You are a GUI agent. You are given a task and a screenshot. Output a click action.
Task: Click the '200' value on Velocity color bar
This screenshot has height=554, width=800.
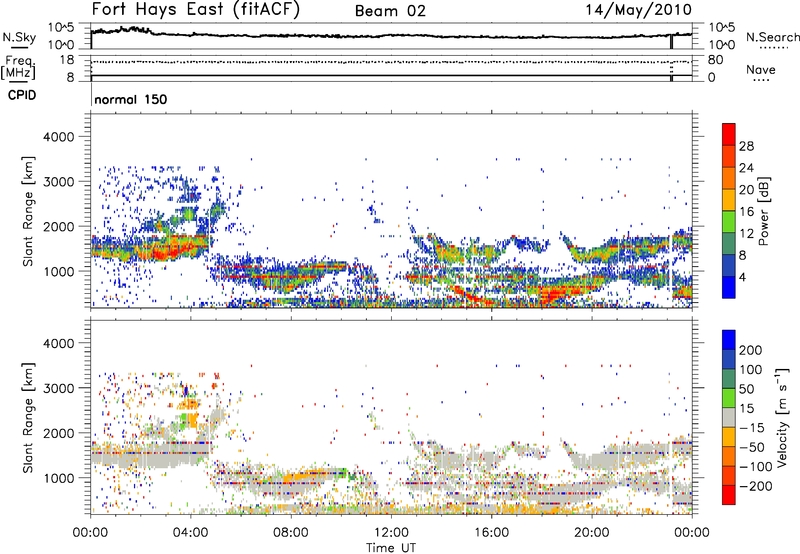tap(751, 350)
